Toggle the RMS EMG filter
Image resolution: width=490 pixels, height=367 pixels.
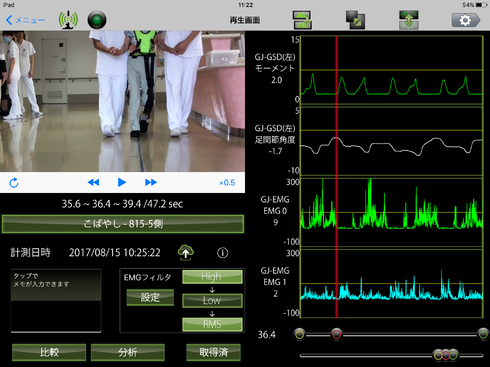[212, 324]
